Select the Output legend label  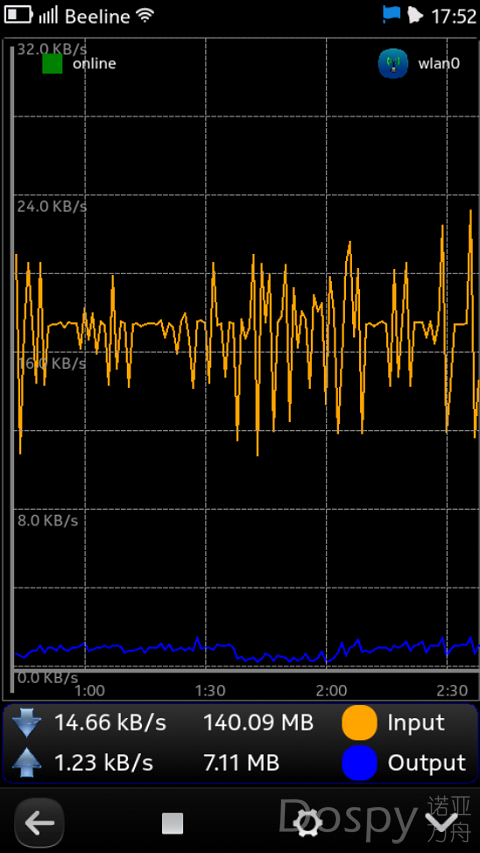[427, 764]
